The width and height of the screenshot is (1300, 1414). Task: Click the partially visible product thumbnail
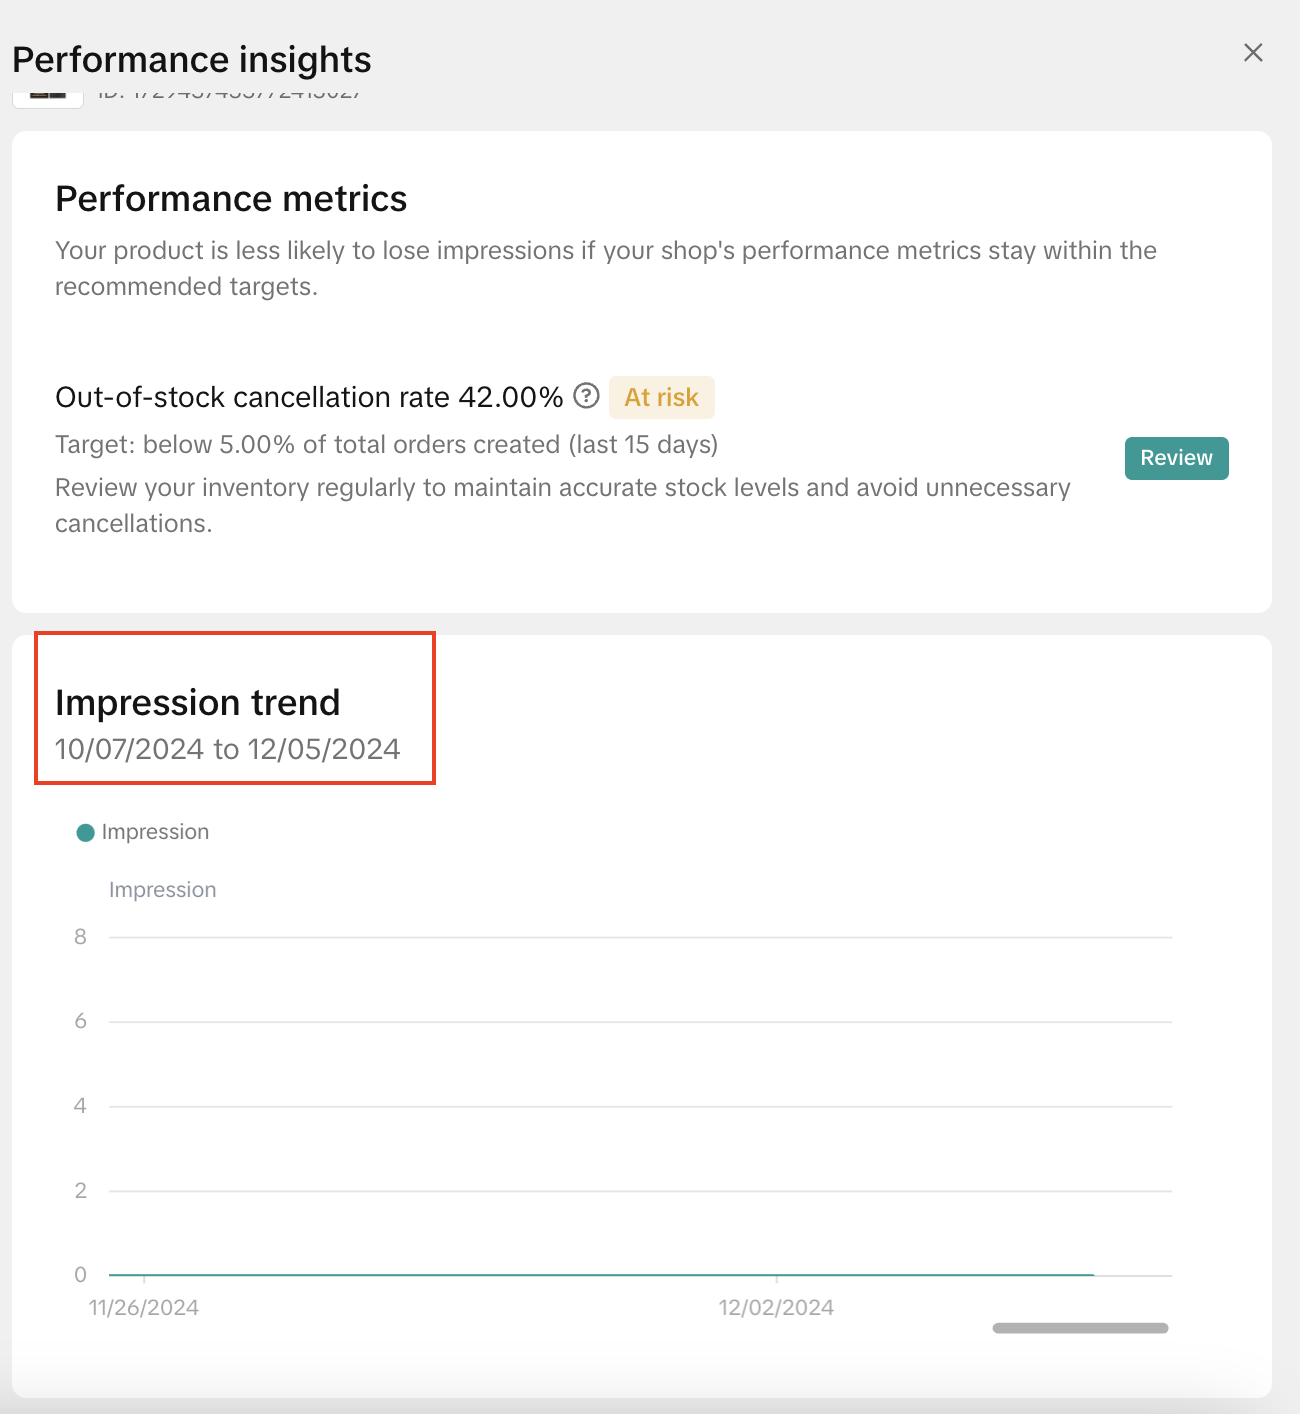click(47, 97)
